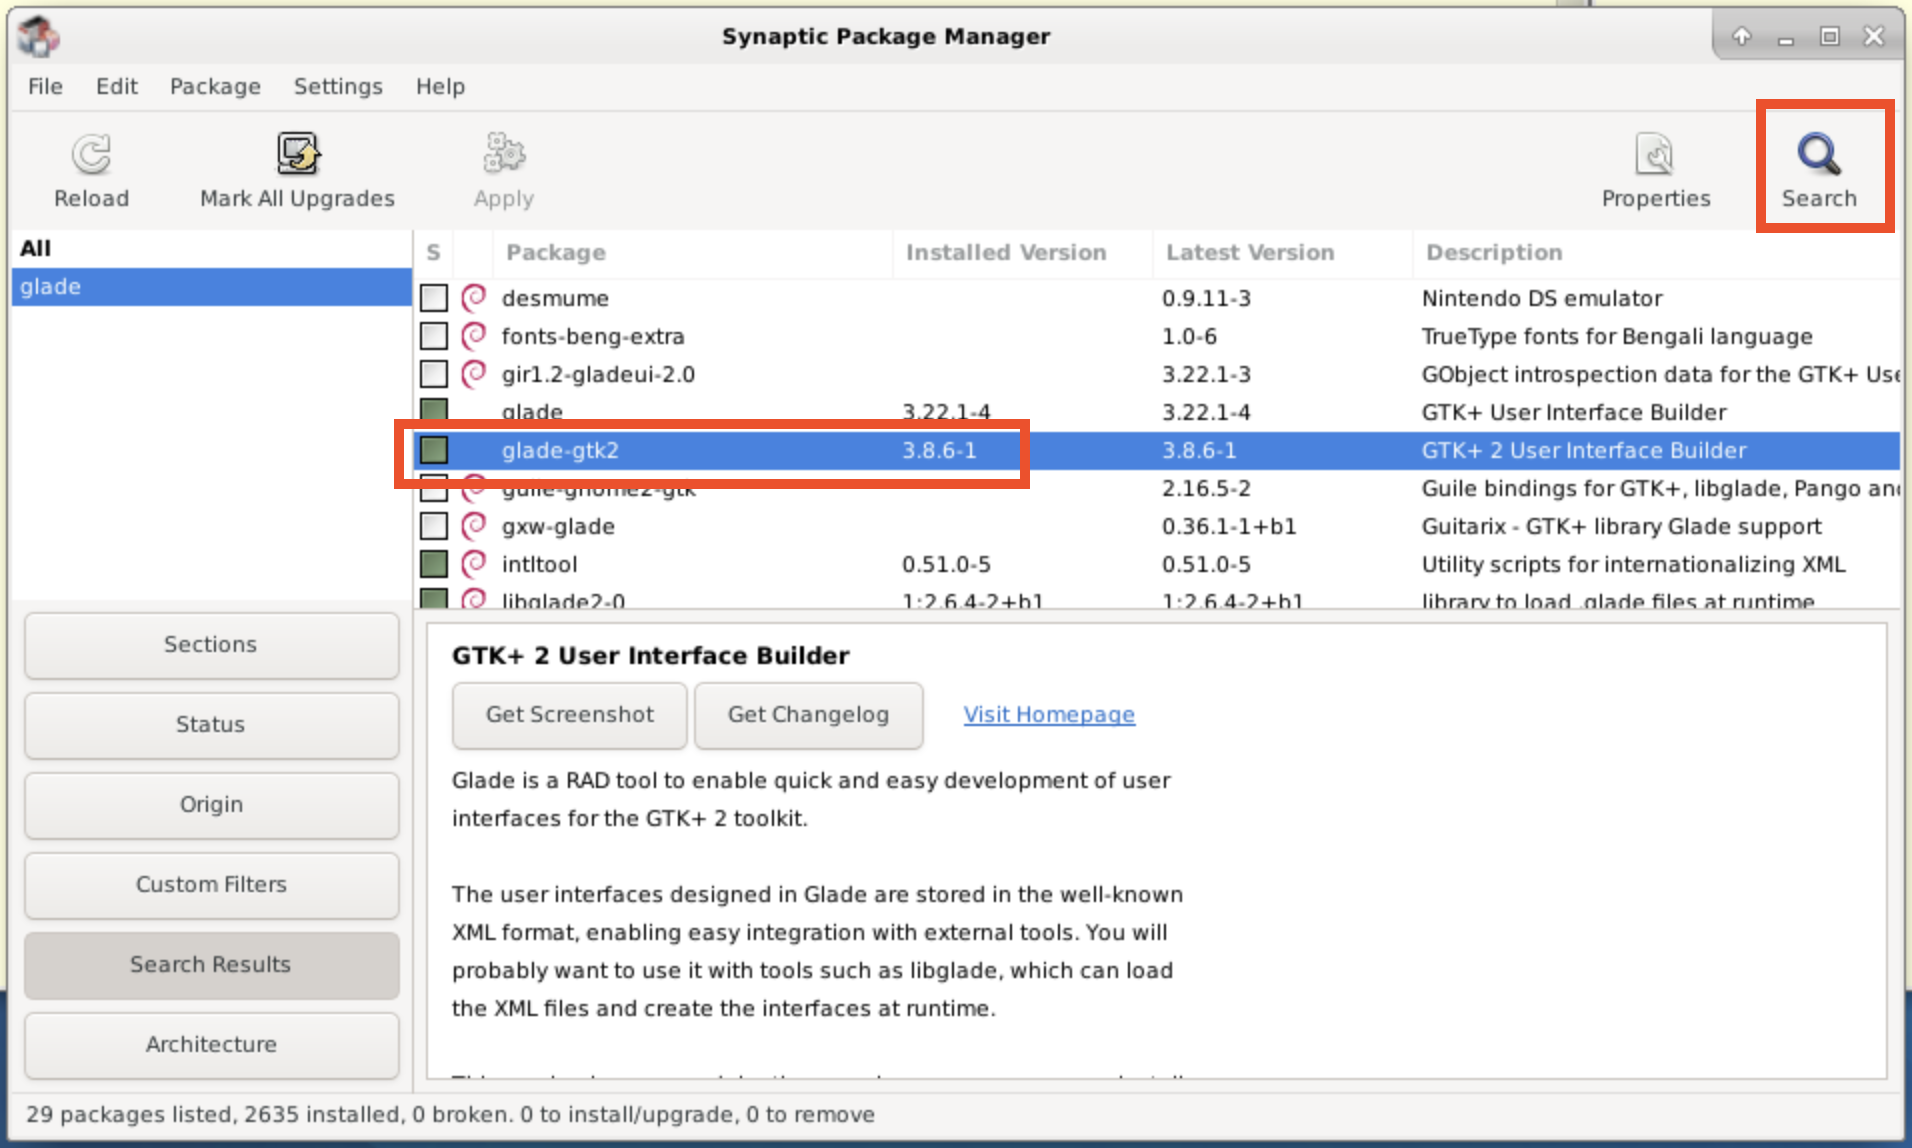Mark the gir1.2-gladeui-2.0 package checkbox

[434, 374]
